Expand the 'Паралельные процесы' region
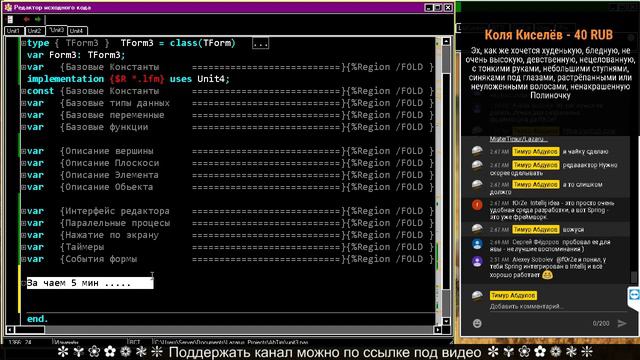640x360 pixels. pos(24,223)
